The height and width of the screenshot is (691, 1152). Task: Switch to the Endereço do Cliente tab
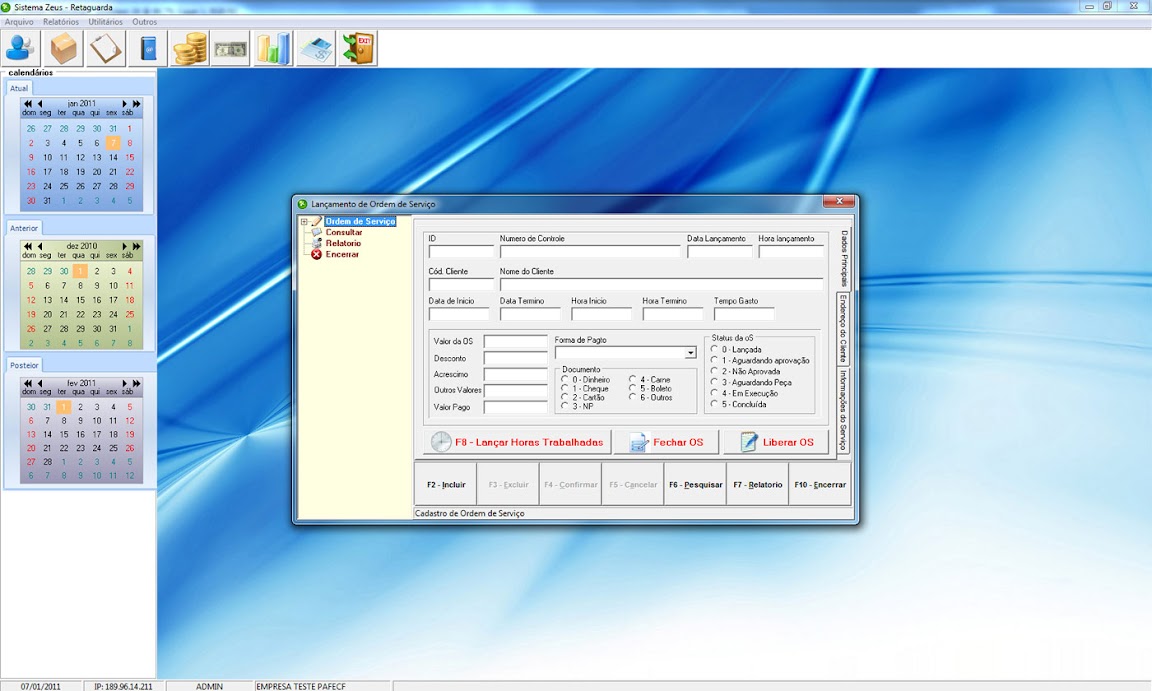coord(843,329)
